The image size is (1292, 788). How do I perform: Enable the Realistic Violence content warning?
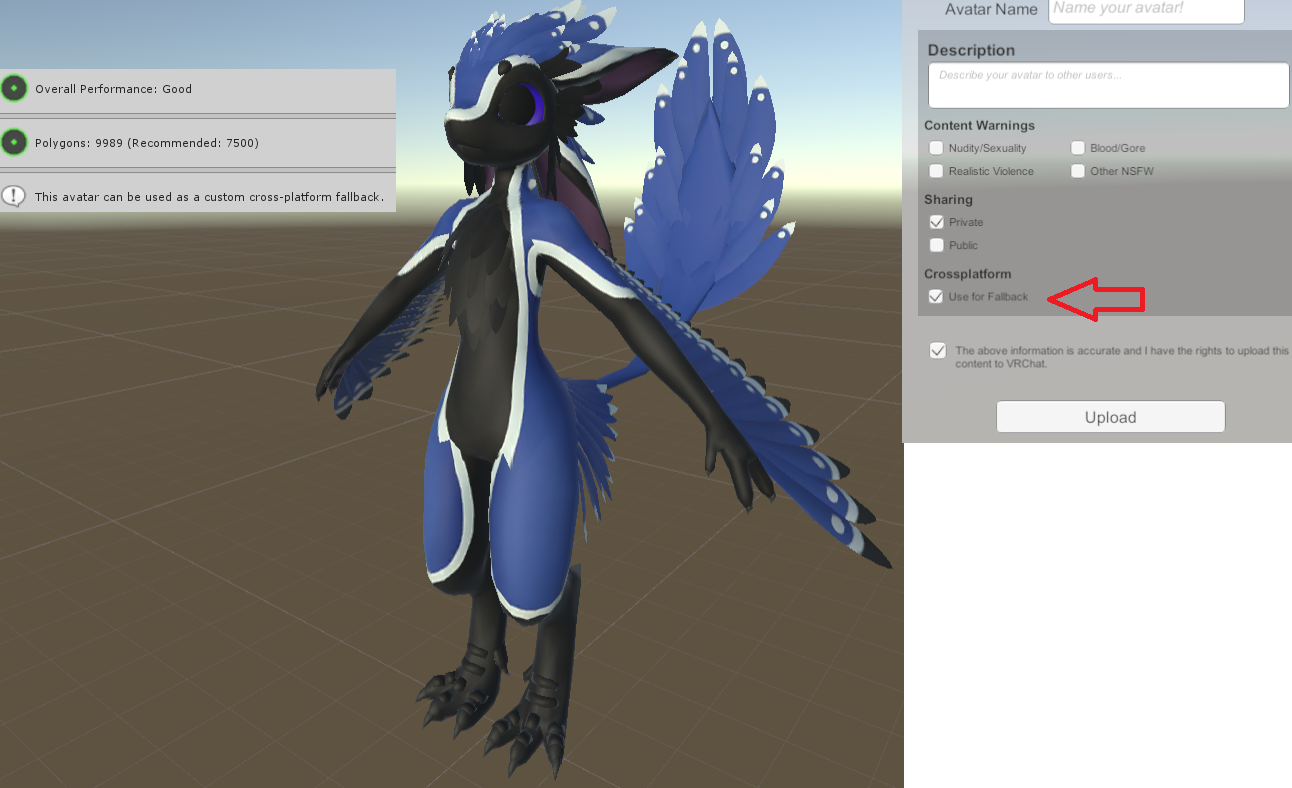pyautogui.click(x=936, y=171)
